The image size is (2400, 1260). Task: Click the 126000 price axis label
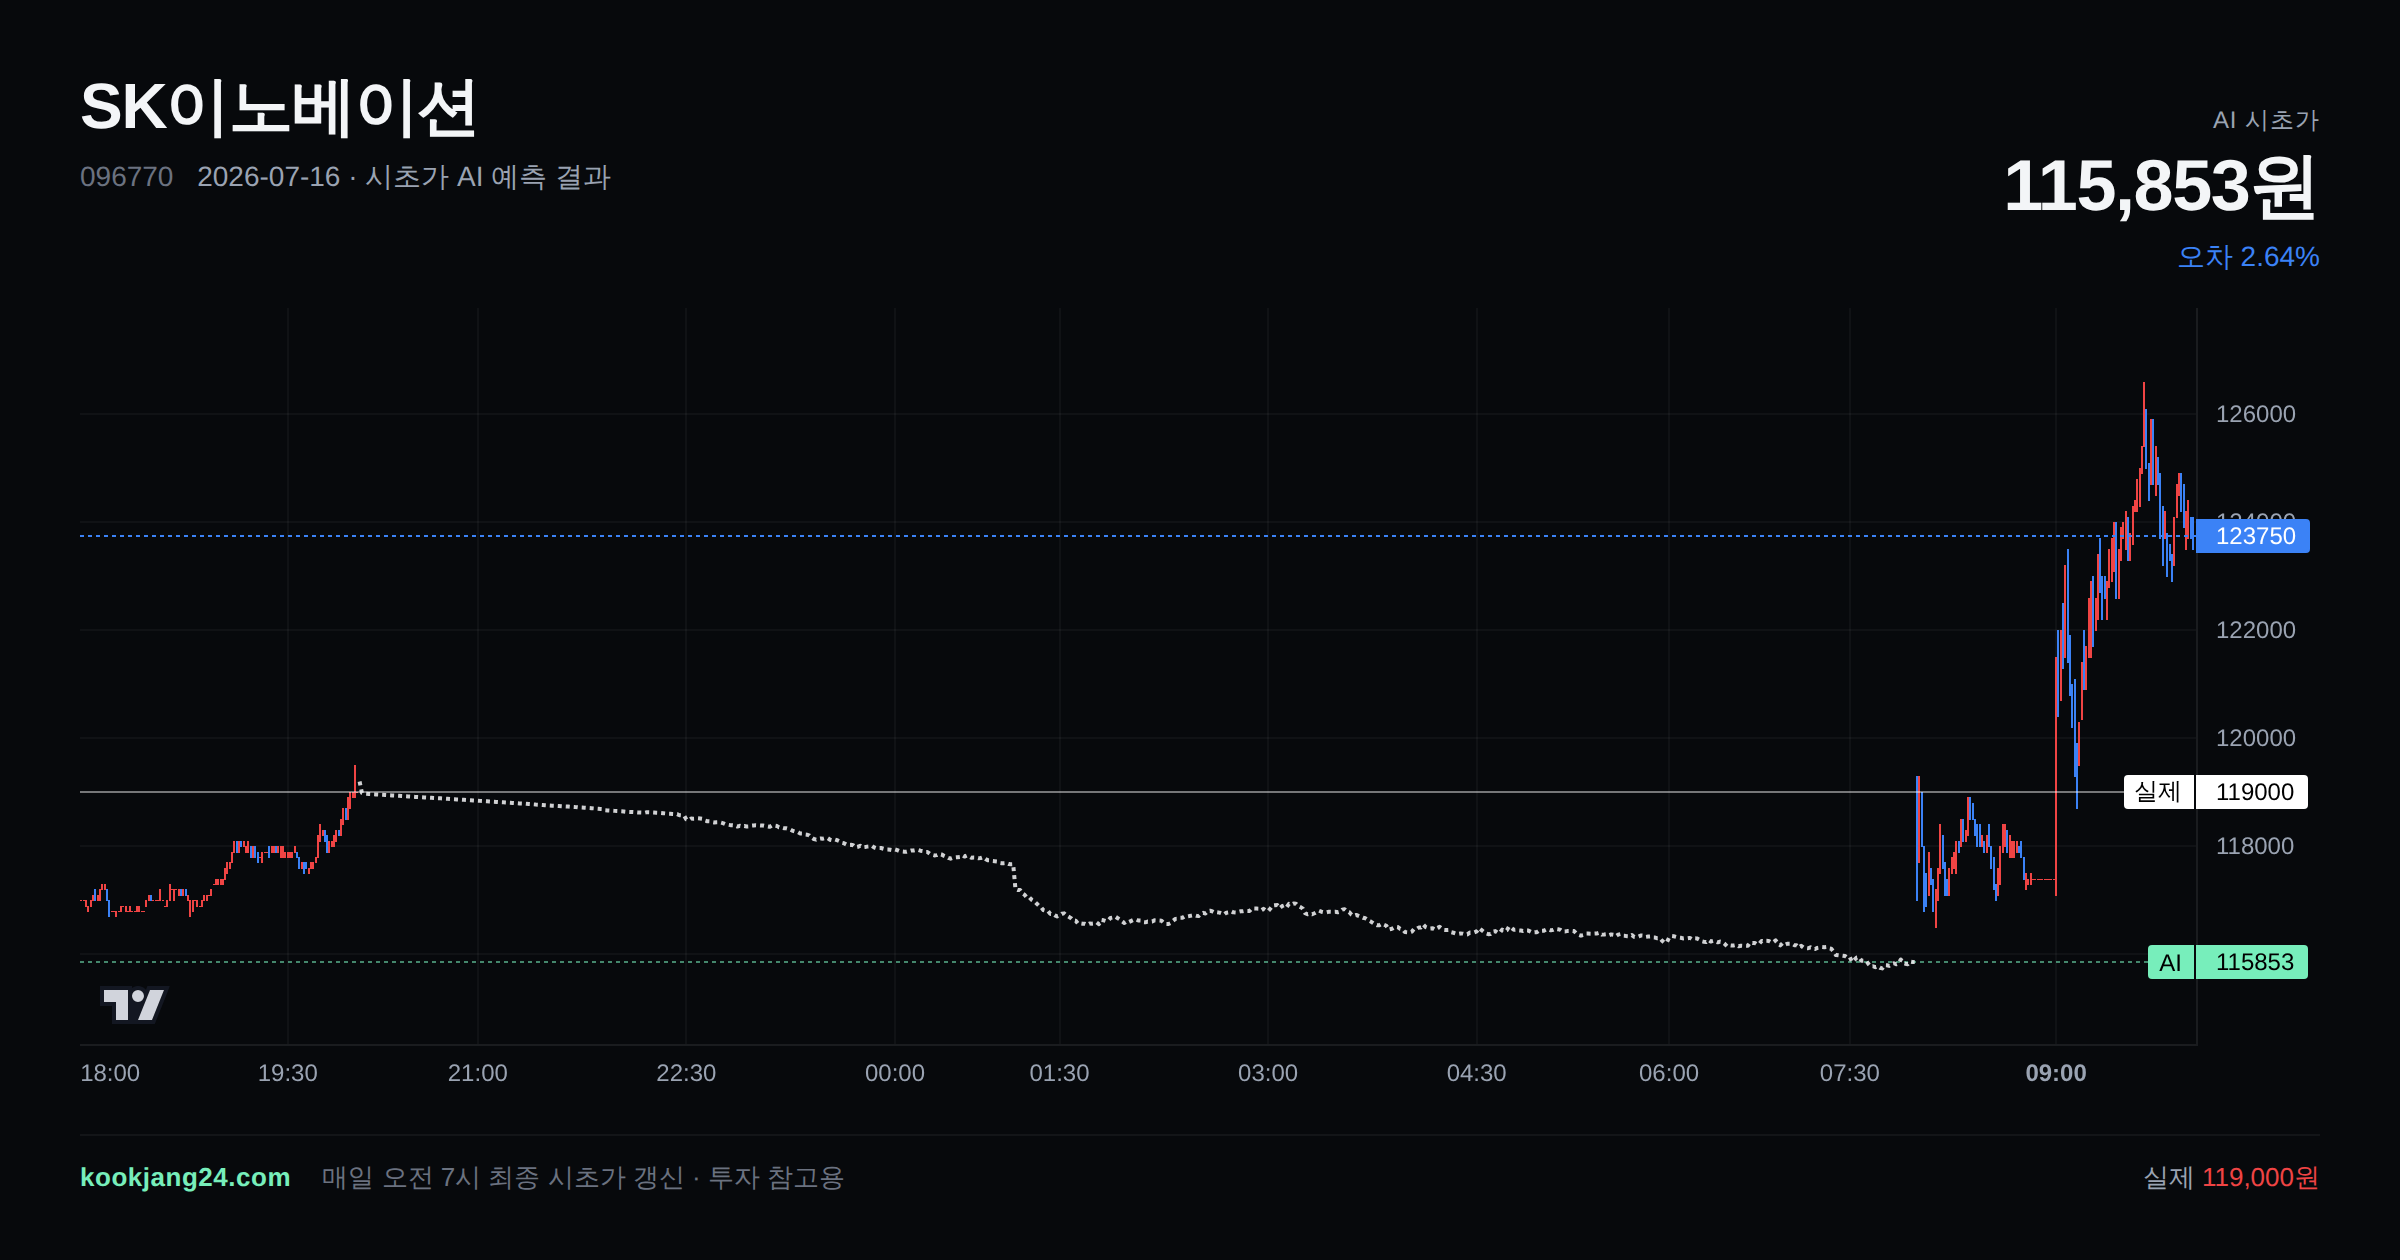[2255, 414]
